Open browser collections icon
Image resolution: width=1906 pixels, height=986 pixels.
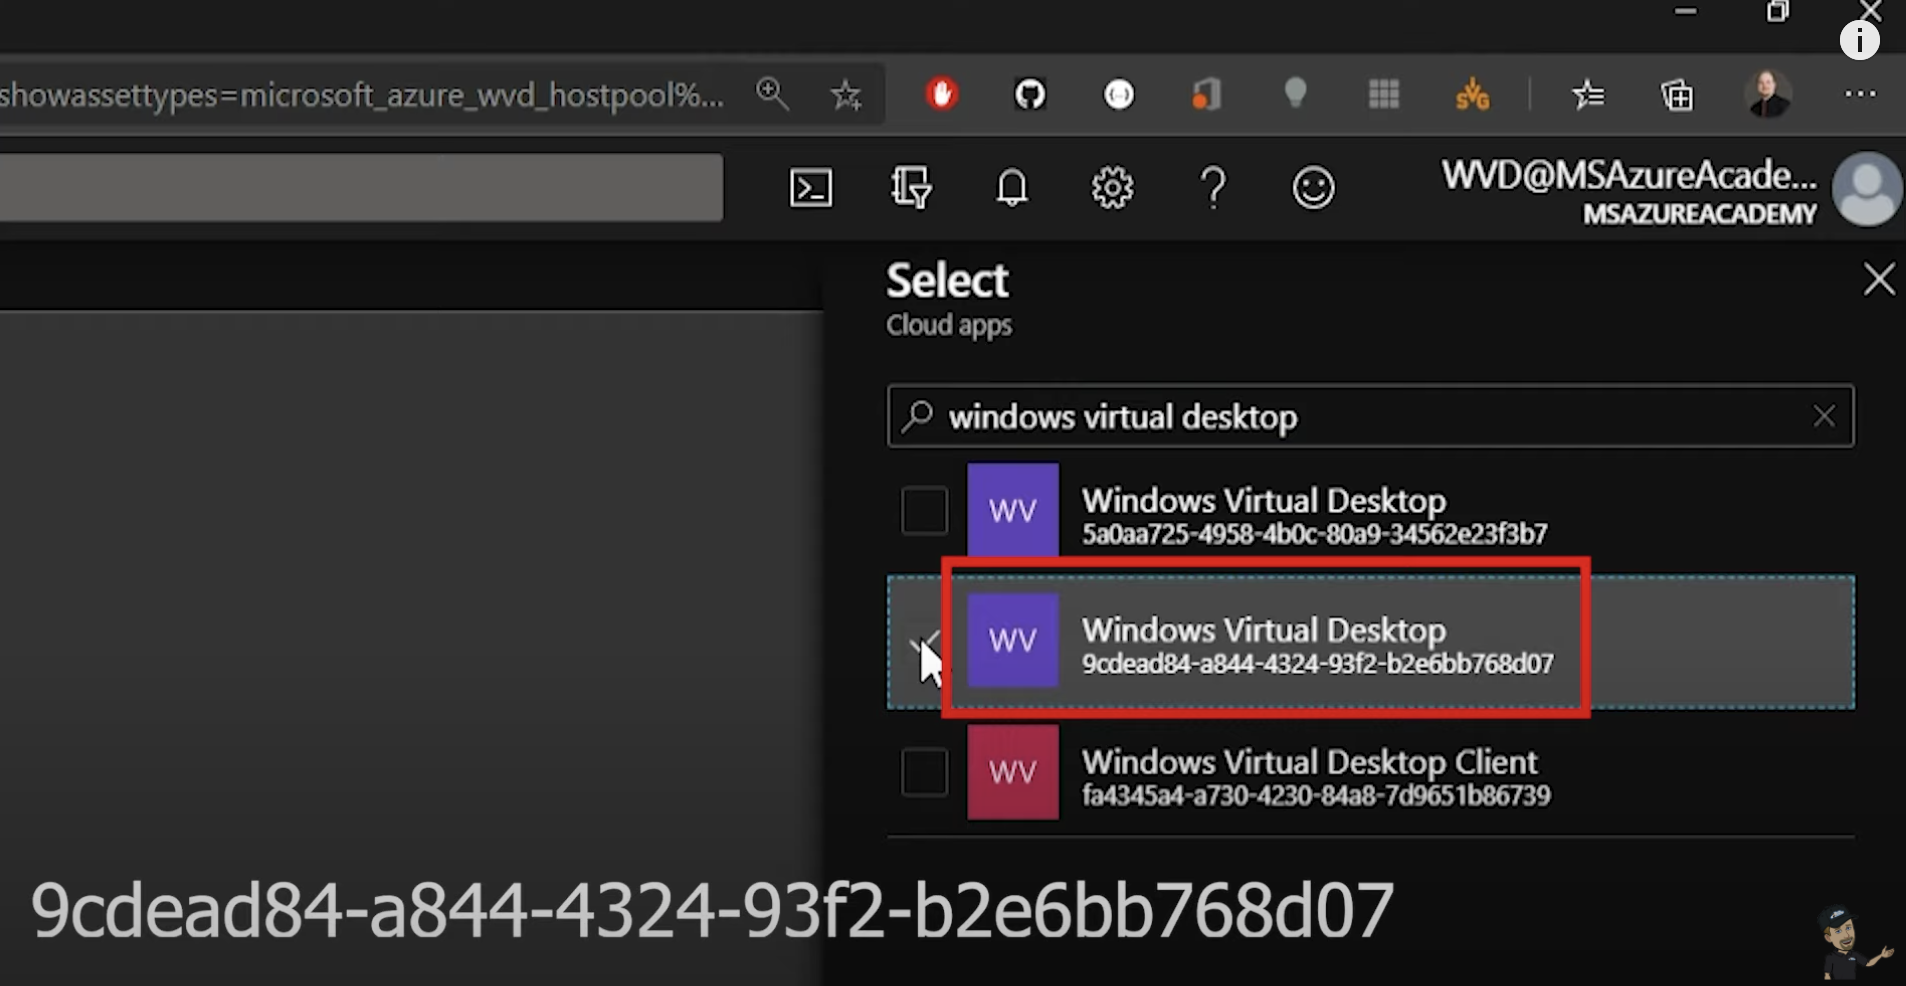(1677, 95)
